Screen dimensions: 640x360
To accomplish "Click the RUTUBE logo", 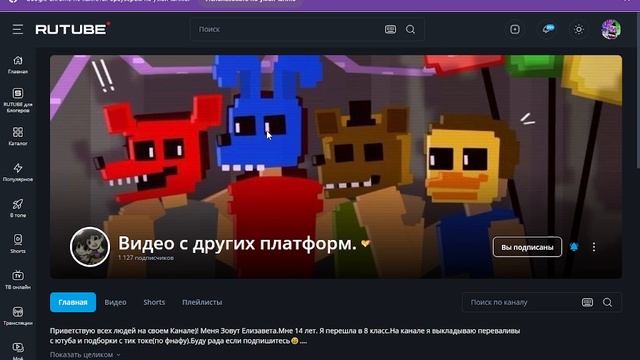I will click(x=73, y=29).
